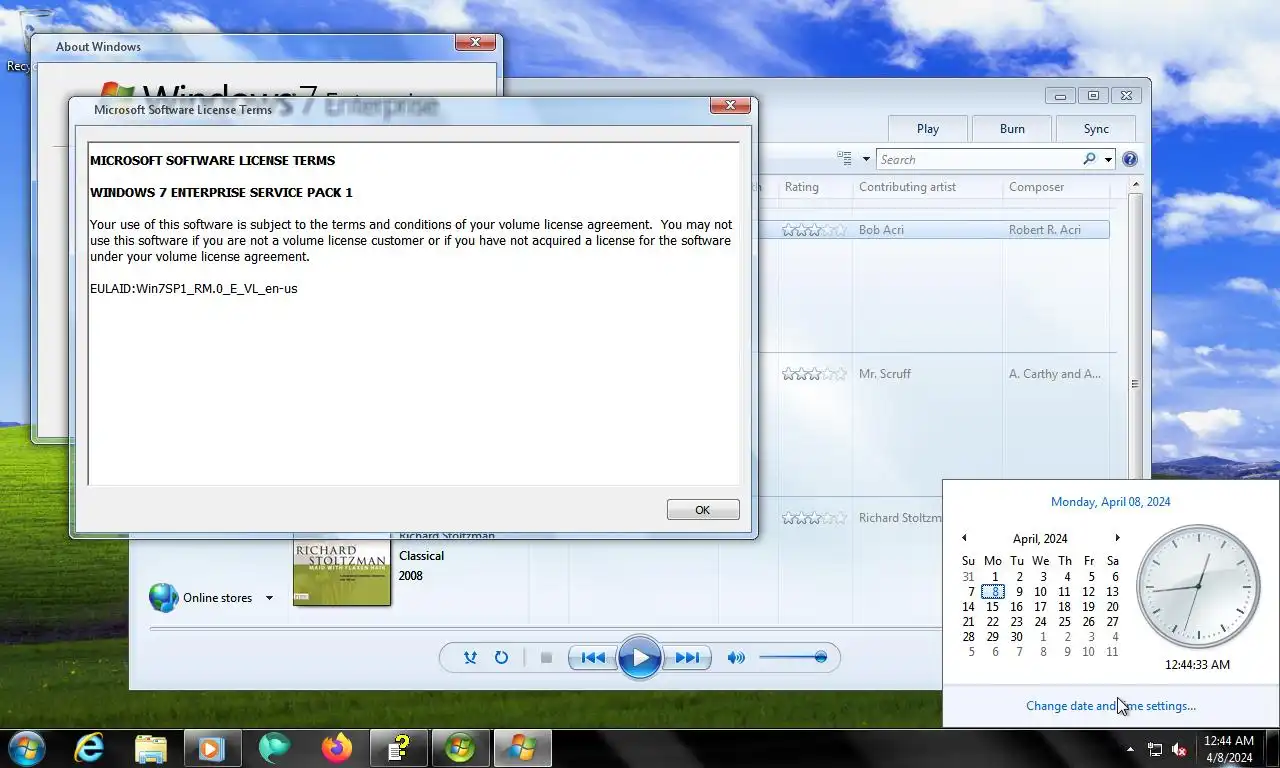Toggle repeat in Media Player
The width and height of the screenshot is (1280, 768).
click(x=502, y=657)
